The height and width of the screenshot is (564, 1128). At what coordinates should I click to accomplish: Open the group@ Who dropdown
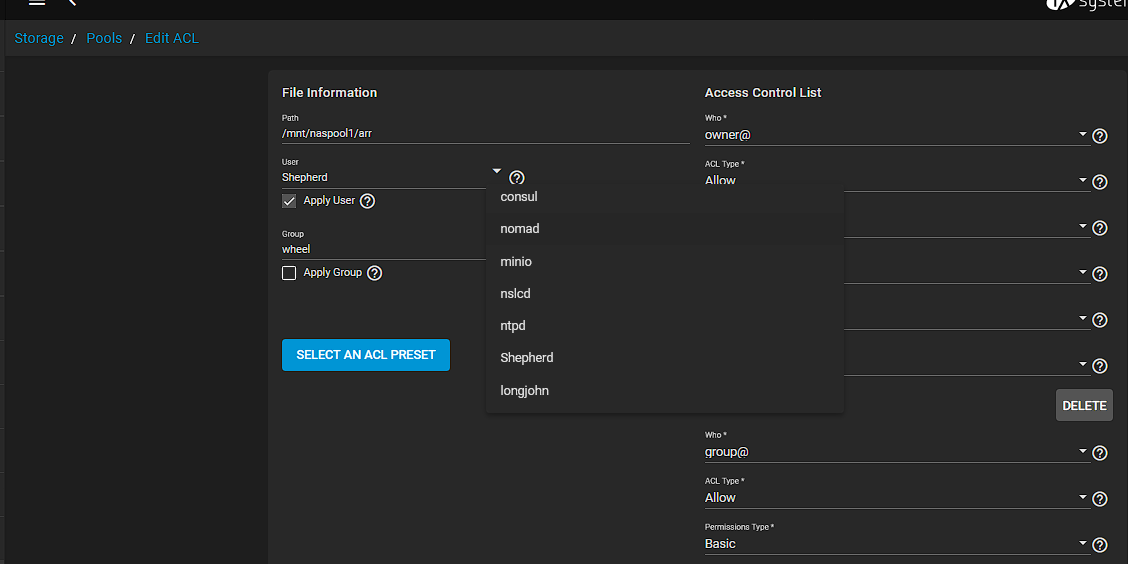896,452
